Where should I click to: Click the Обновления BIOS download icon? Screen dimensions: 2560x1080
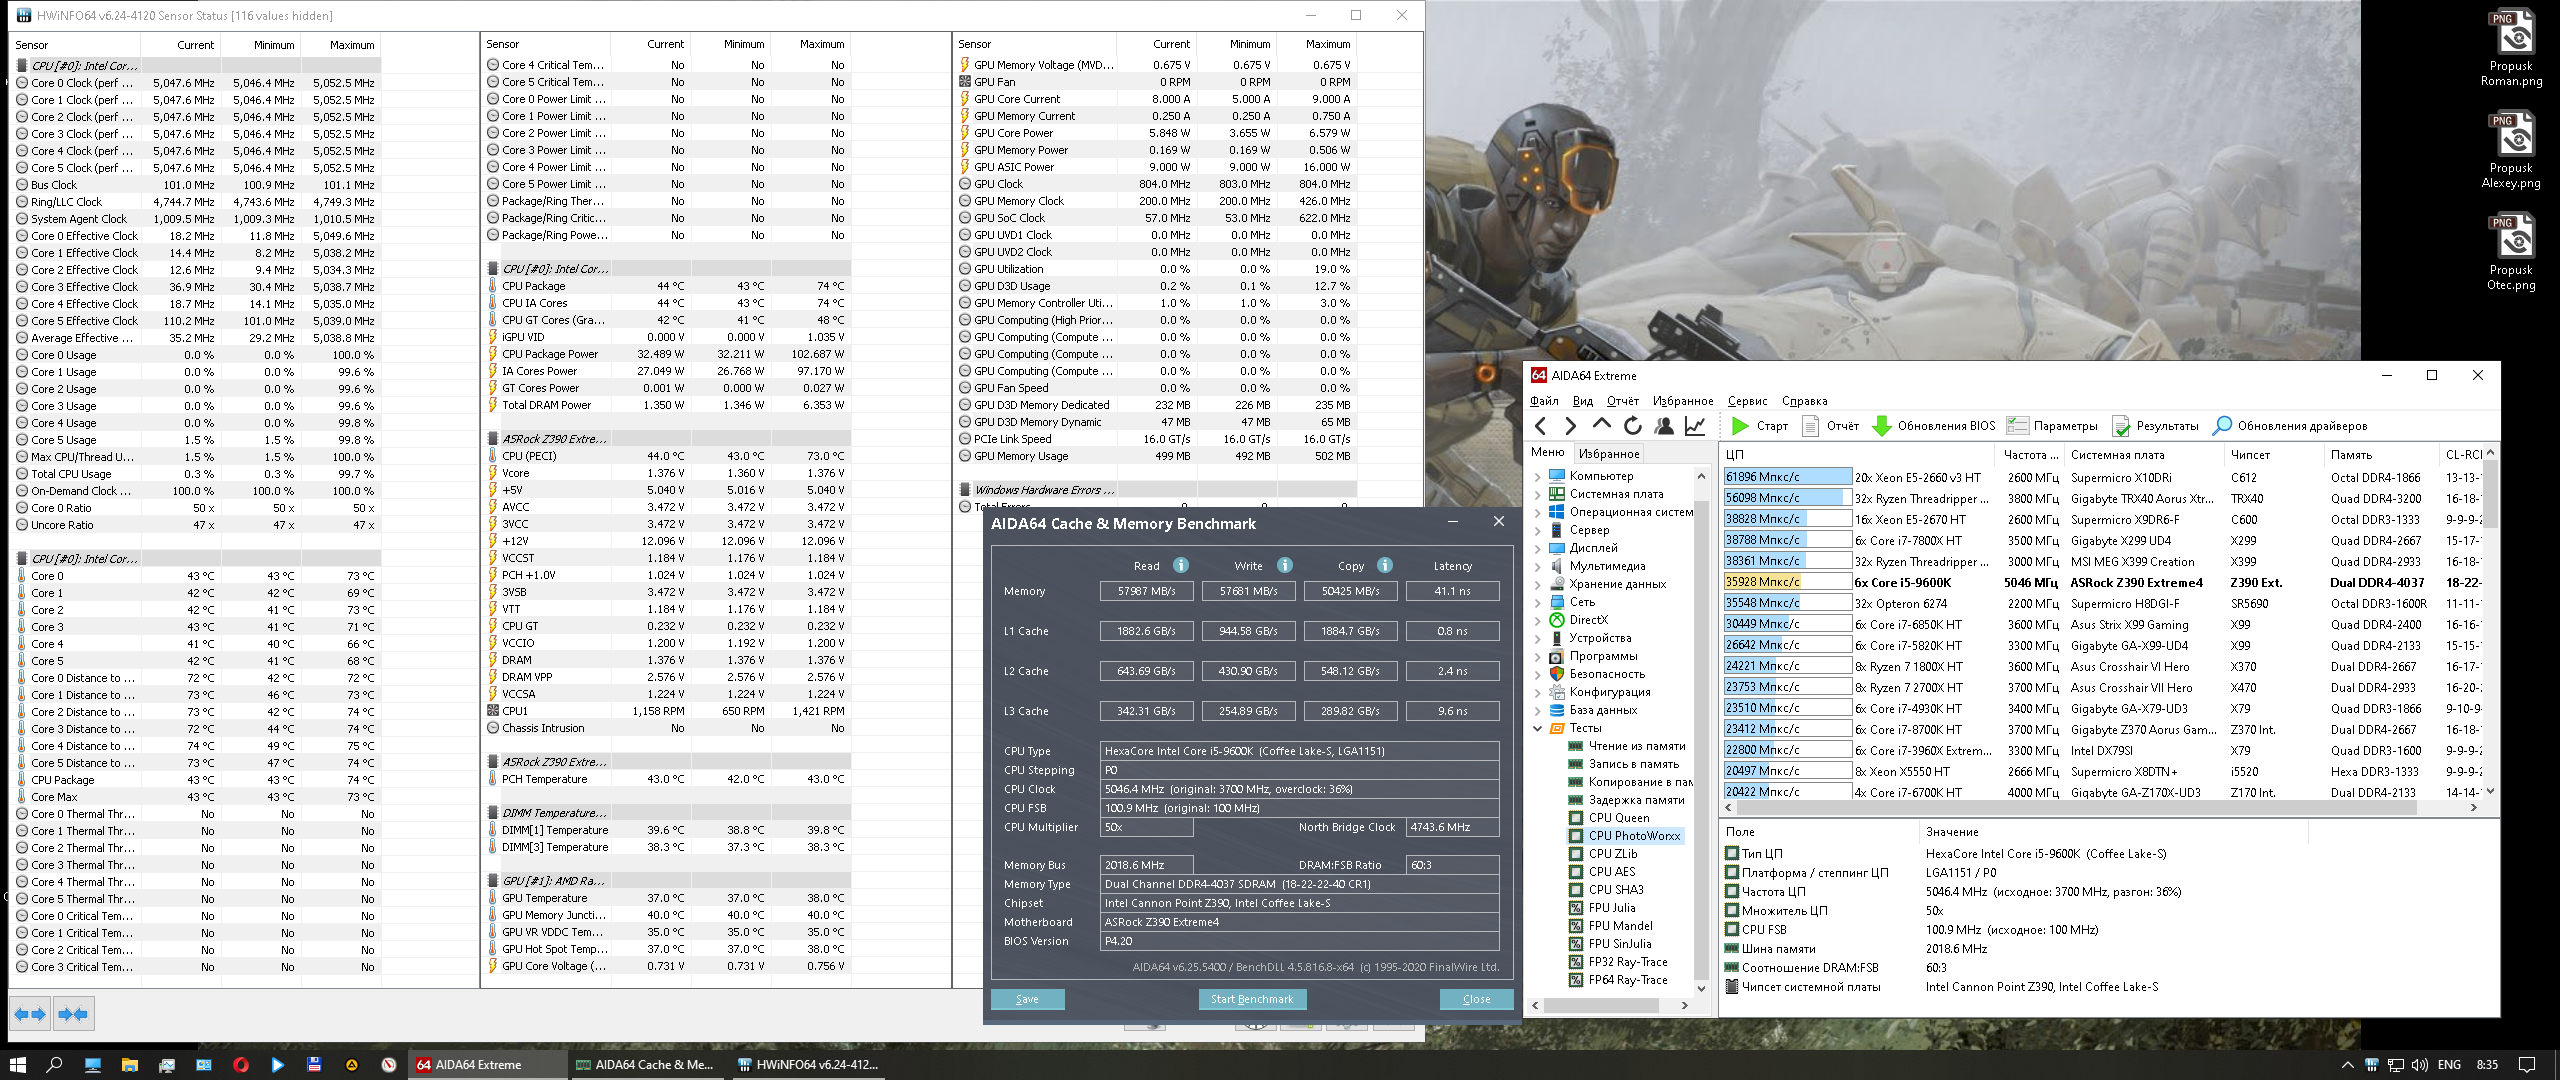point(1882,426)
